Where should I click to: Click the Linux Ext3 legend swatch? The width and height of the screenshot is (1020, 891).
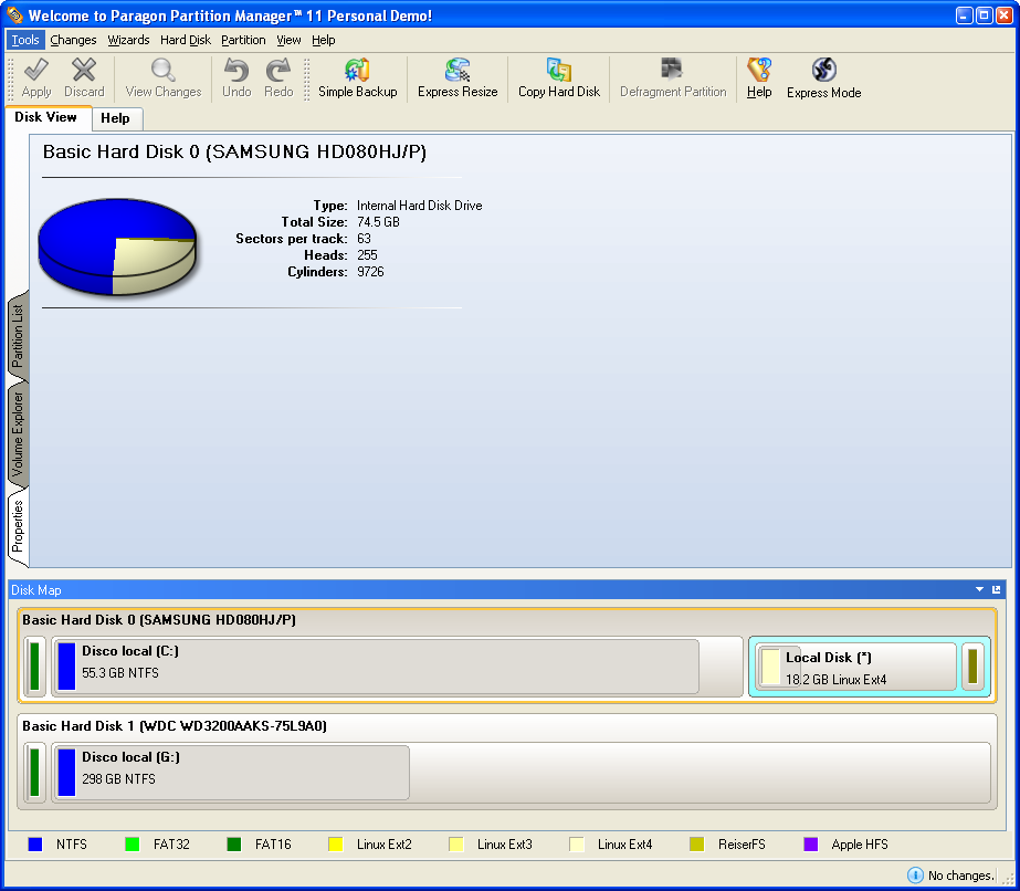coord(456,844)
